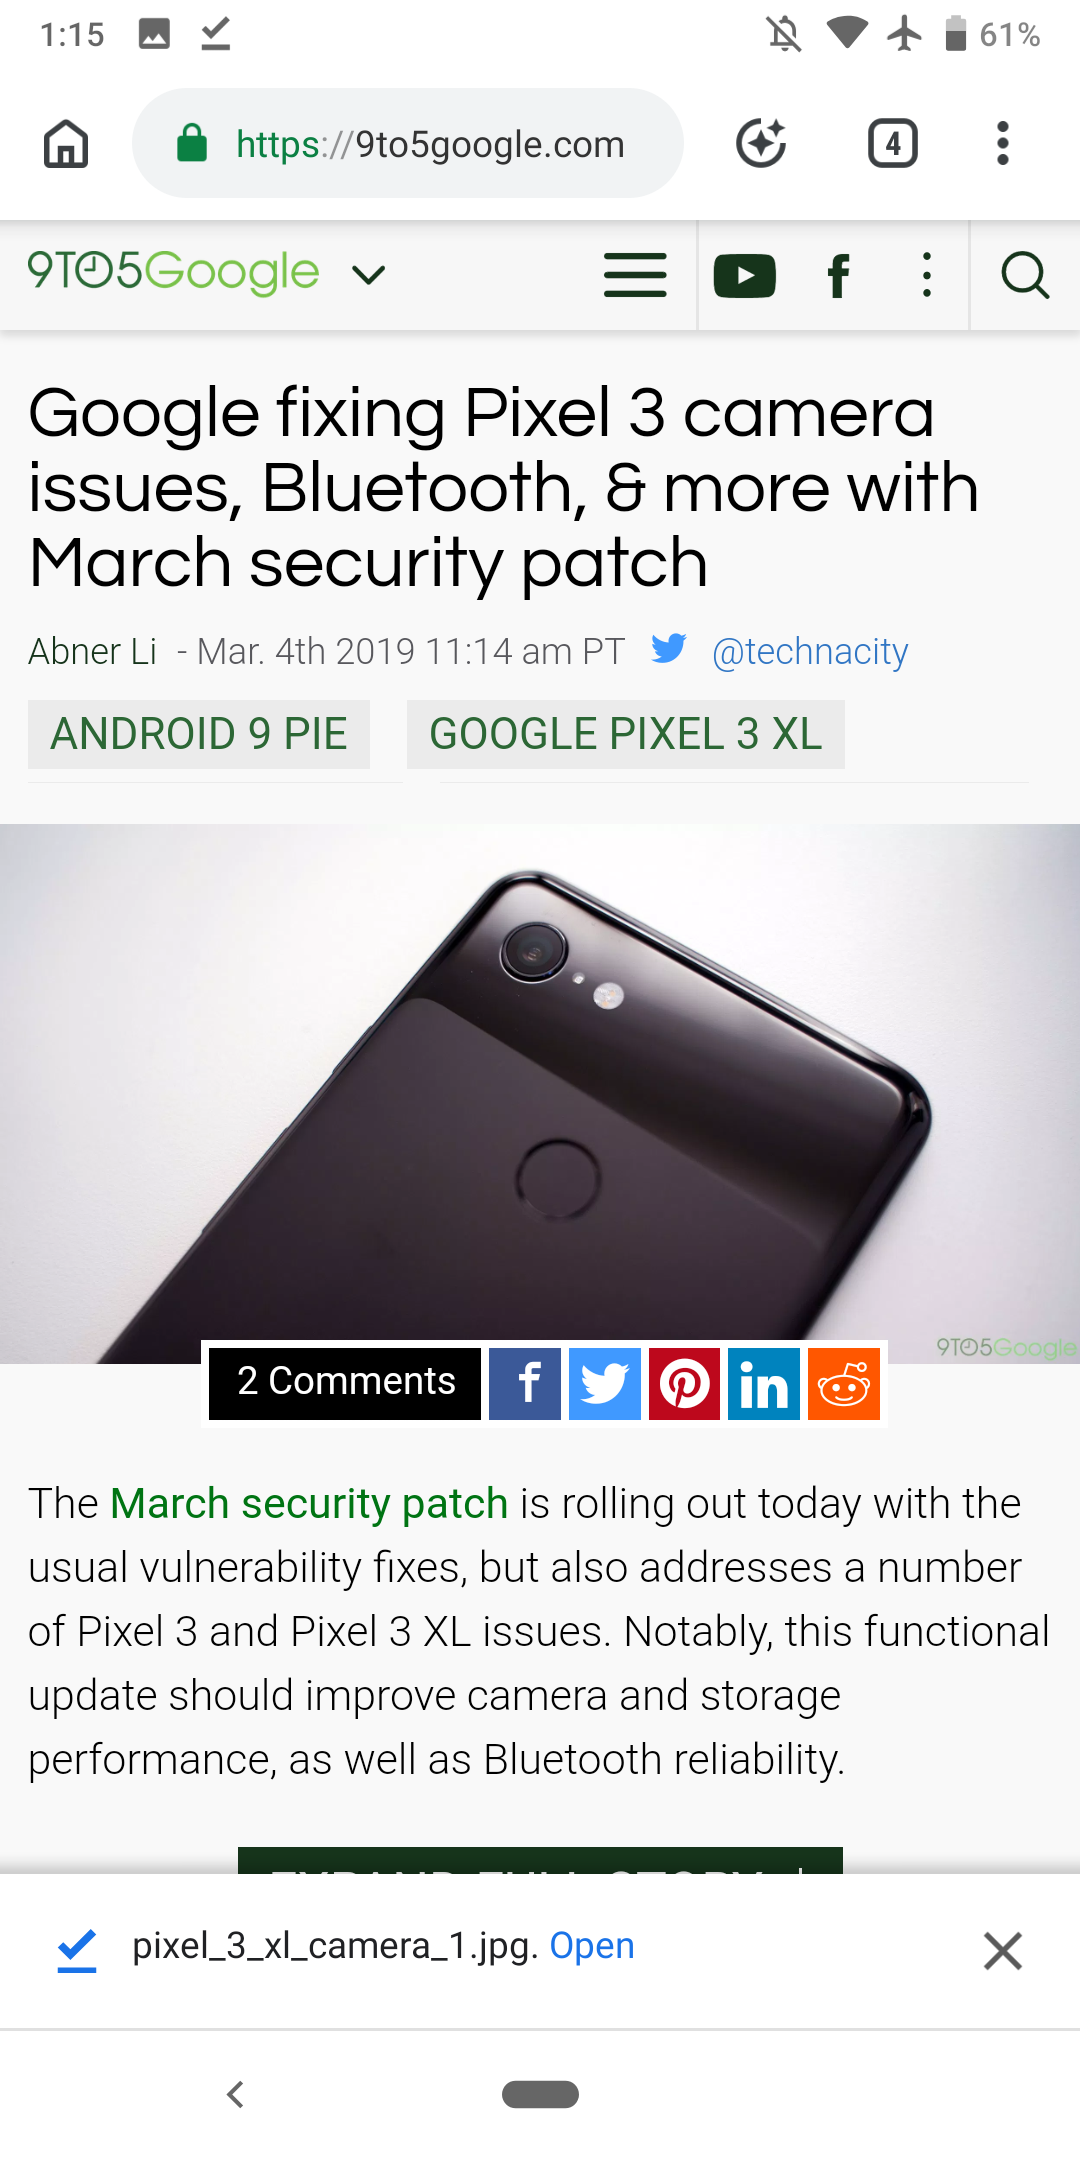Follow the March security patch link

pyautogui.click(x=309, y=1504)
